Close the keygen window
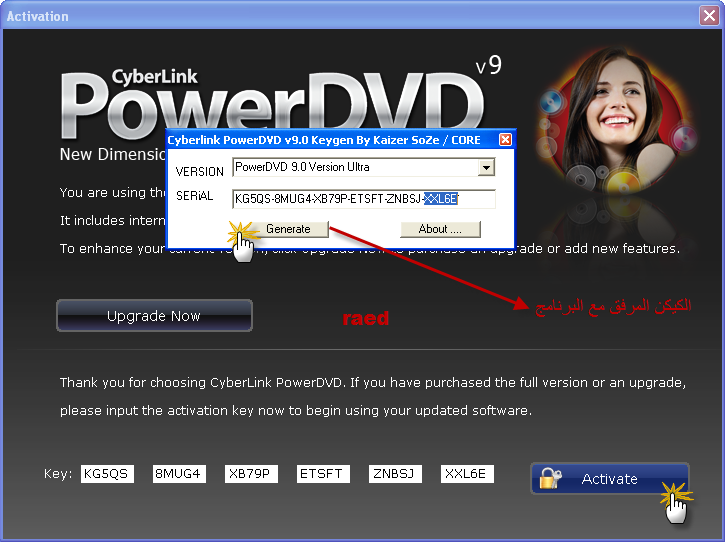This screenshot has height=542, width=725. 505,140
